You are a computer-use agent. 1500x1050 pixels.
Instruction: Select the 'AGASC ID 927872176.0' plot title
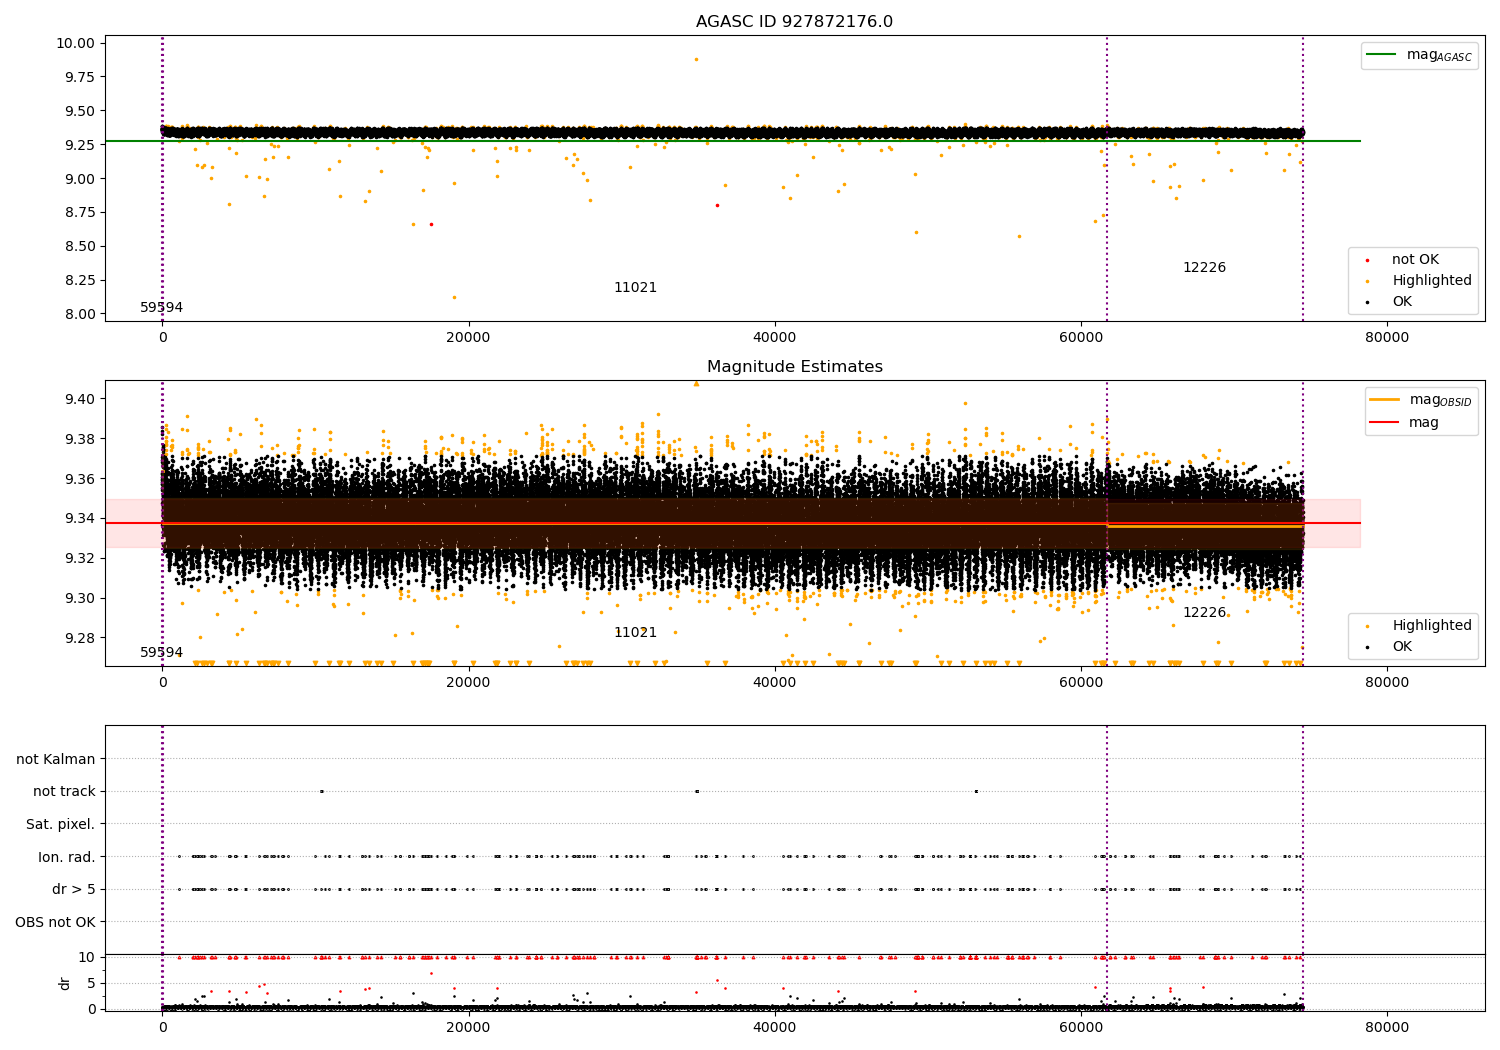tap(794, 22)
